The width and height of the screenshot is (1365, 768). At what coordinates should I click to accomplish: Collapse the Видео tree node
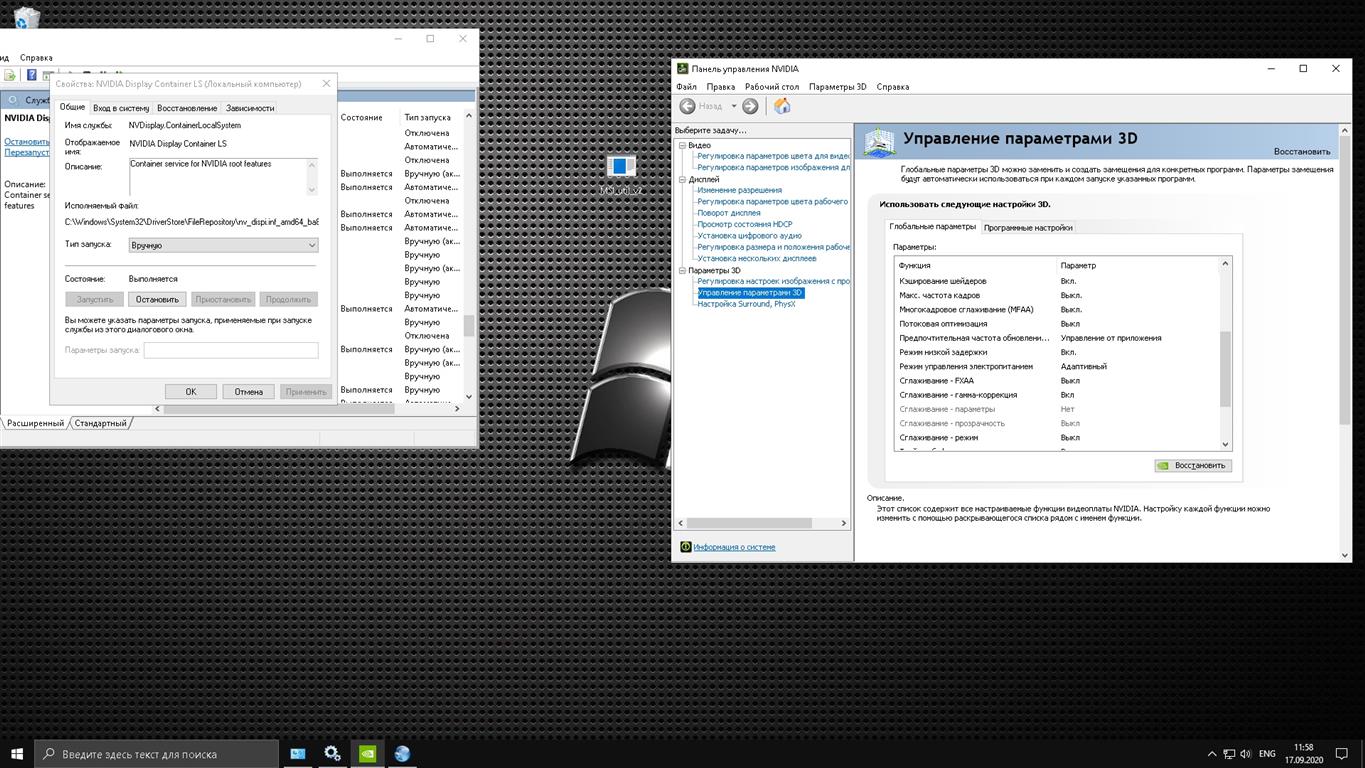click(683, 146)
